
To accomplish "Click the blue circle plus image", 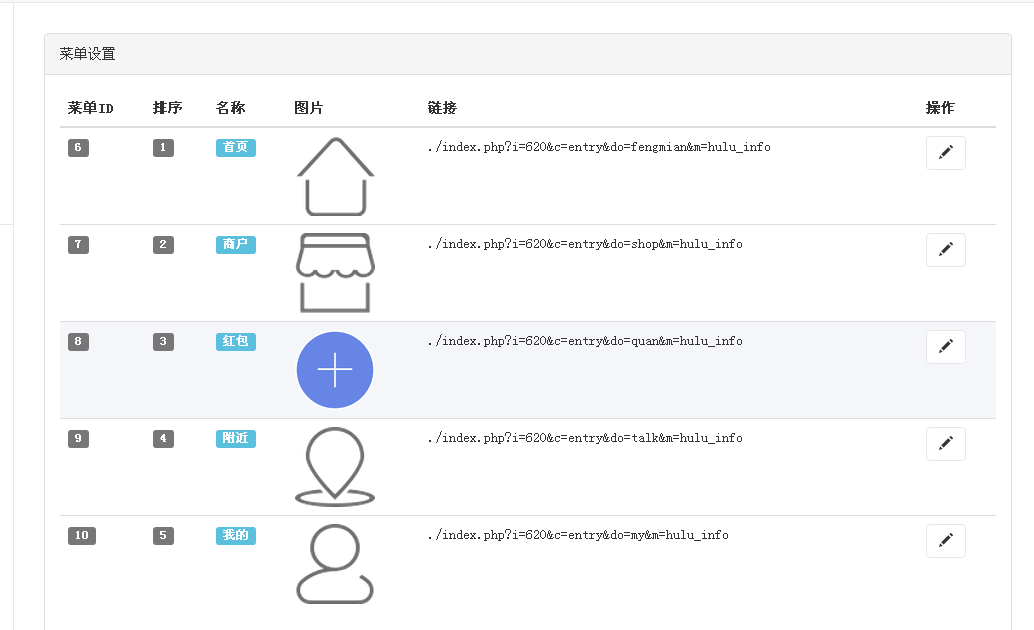I will [335, 370].
